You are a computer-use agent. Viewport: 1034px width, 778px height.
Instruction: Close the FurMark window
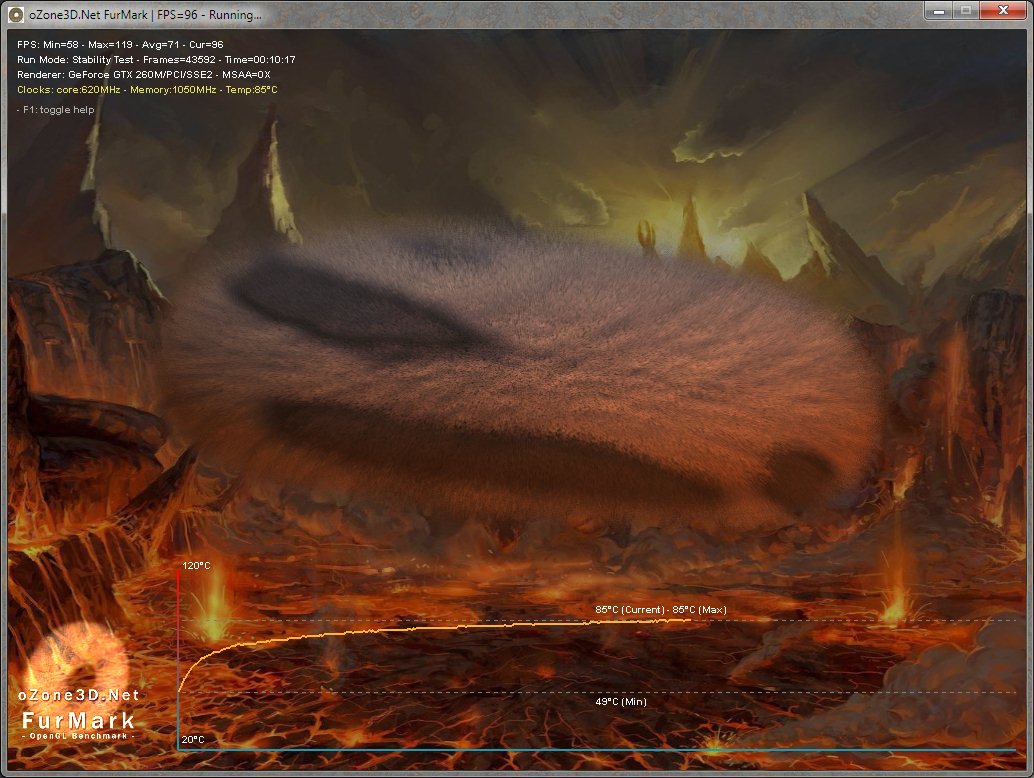coord(1003,11)
